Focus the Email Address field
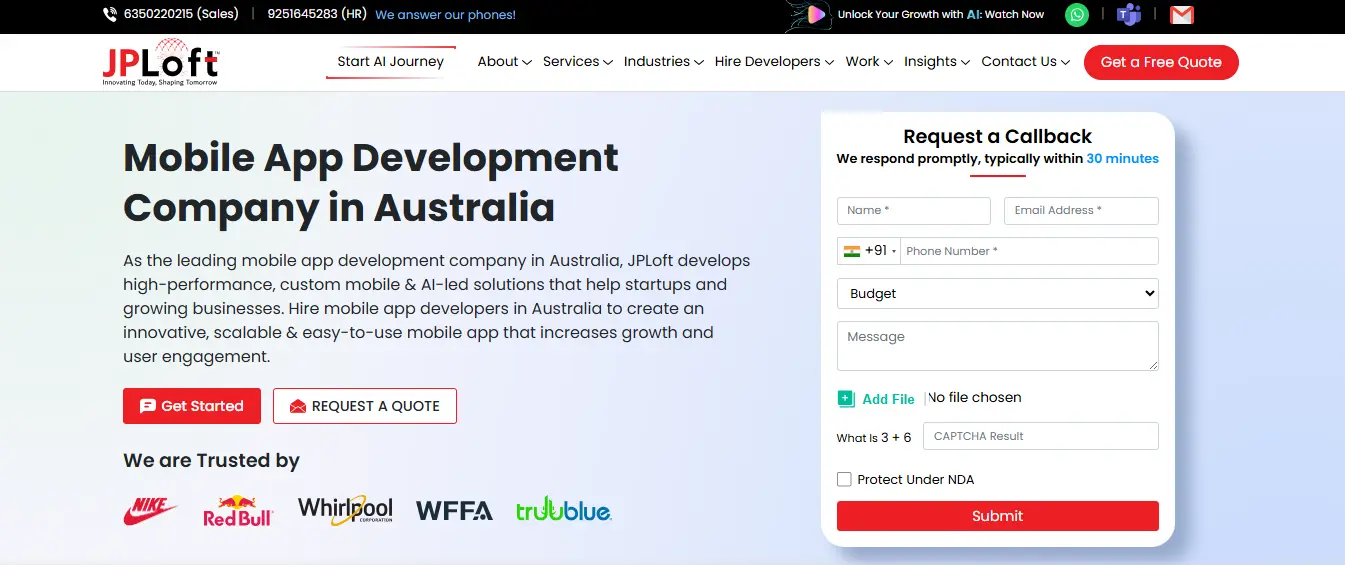Screen dimensions: 1345x565 pyautogui.click(x=1081, y=211)
